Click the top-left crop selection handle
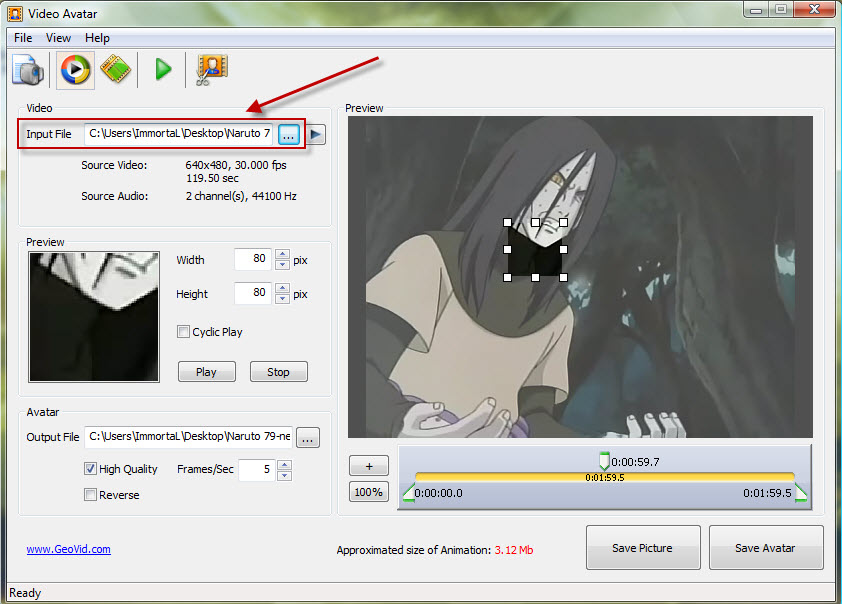 tap(507, 222)
